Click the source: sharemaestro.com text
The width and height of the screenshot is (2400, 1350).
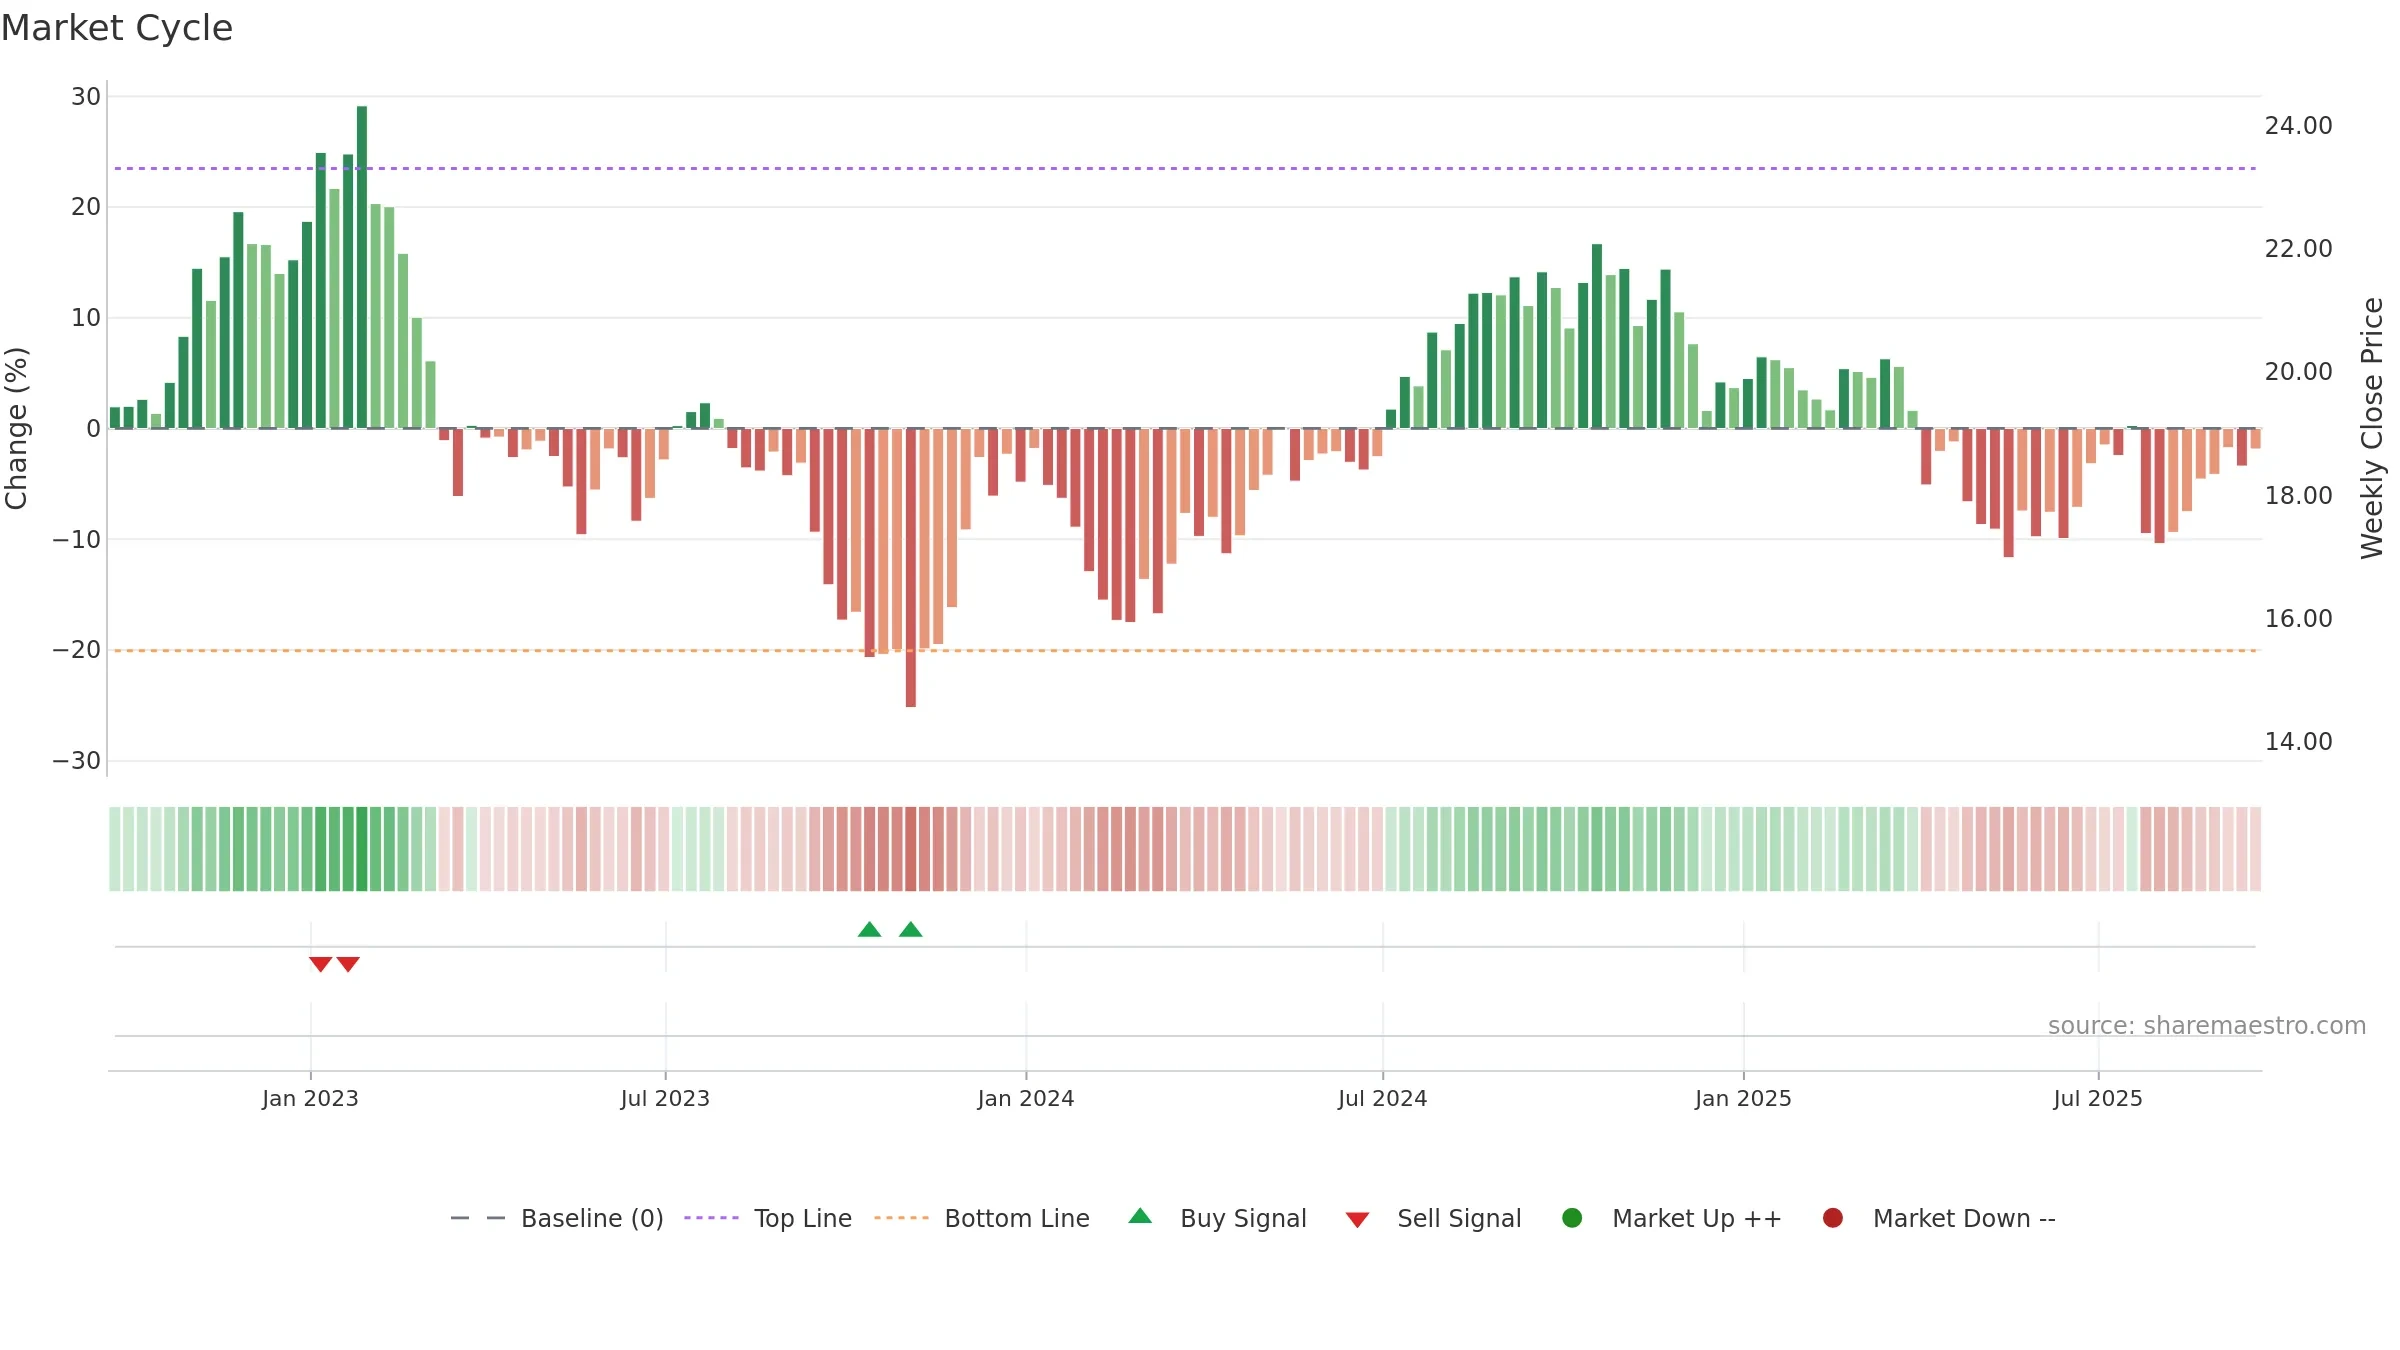(2207, 1025)
